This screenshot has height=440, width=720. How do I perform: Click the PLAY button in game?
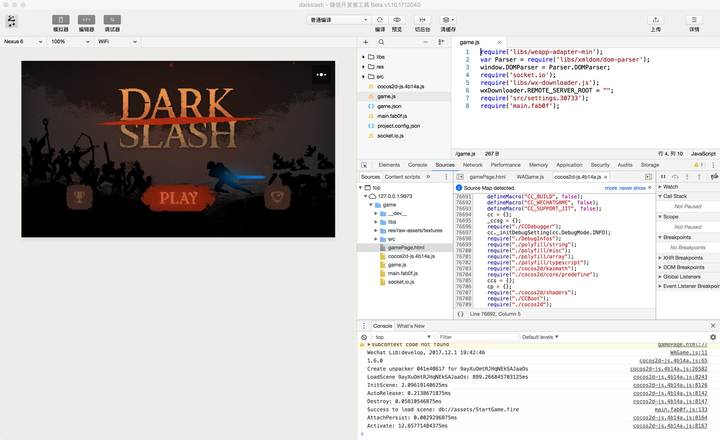[178, 198]
